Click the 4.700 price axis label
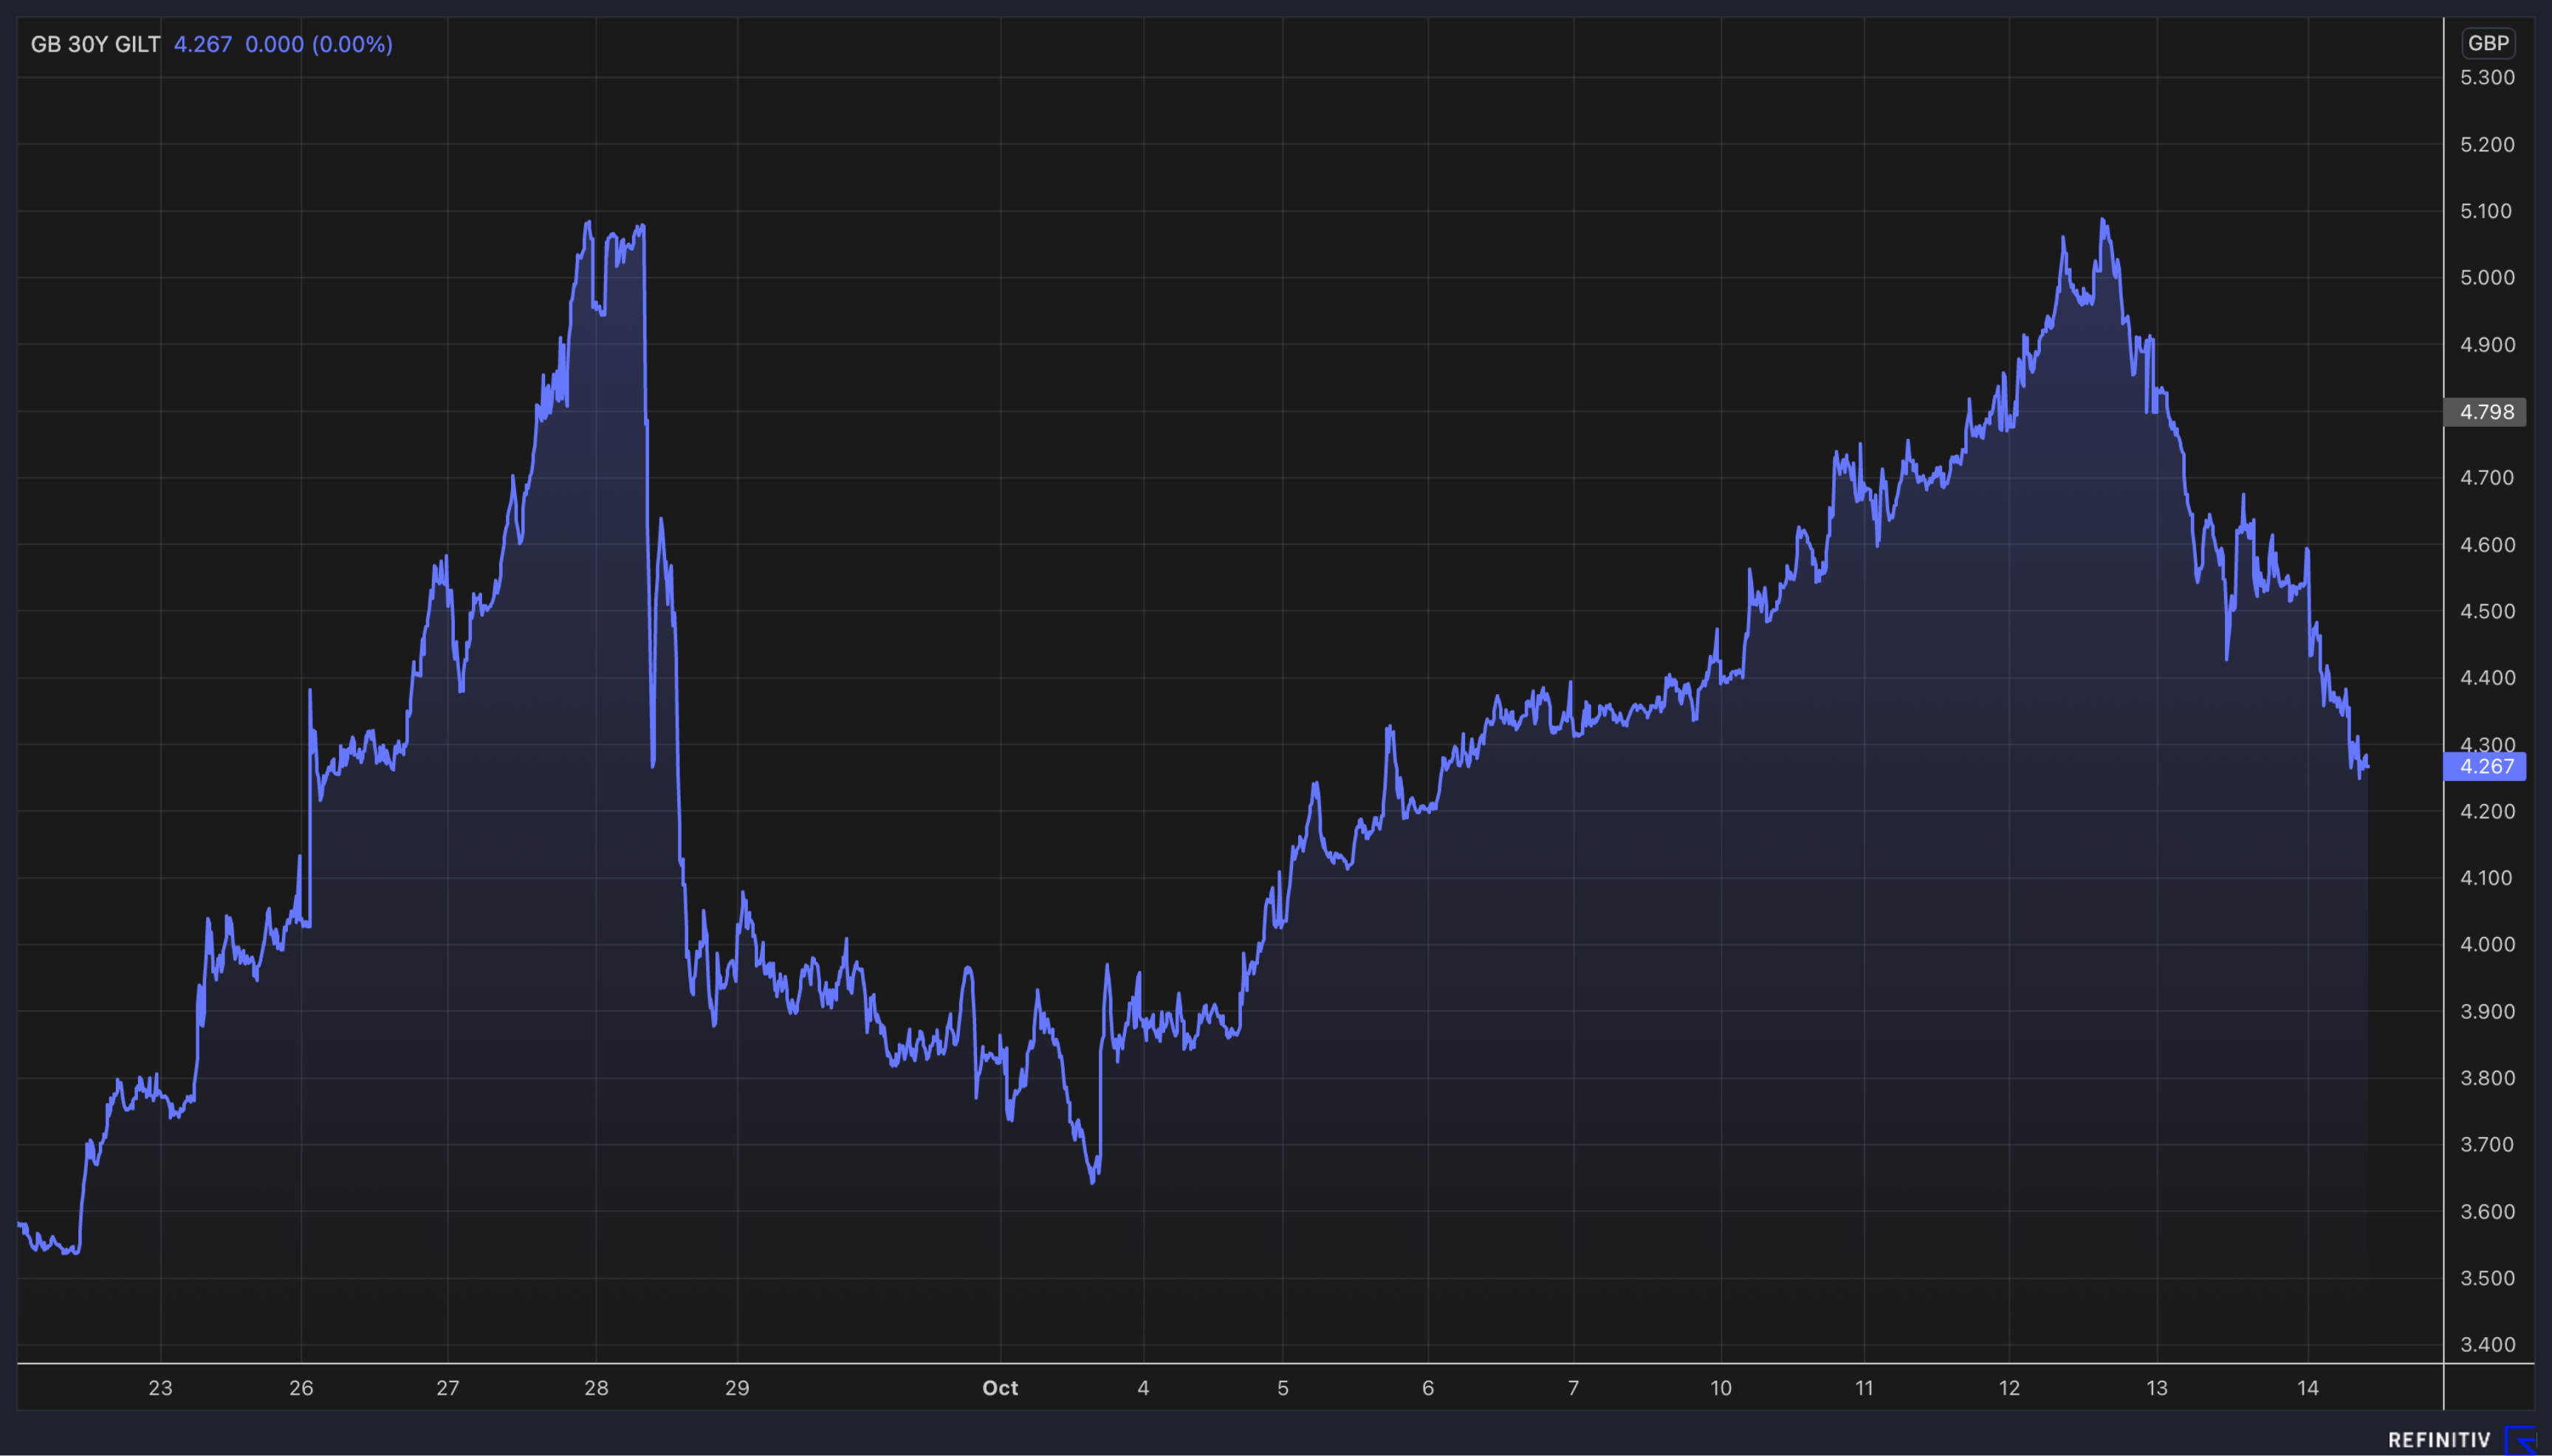 2487,478
